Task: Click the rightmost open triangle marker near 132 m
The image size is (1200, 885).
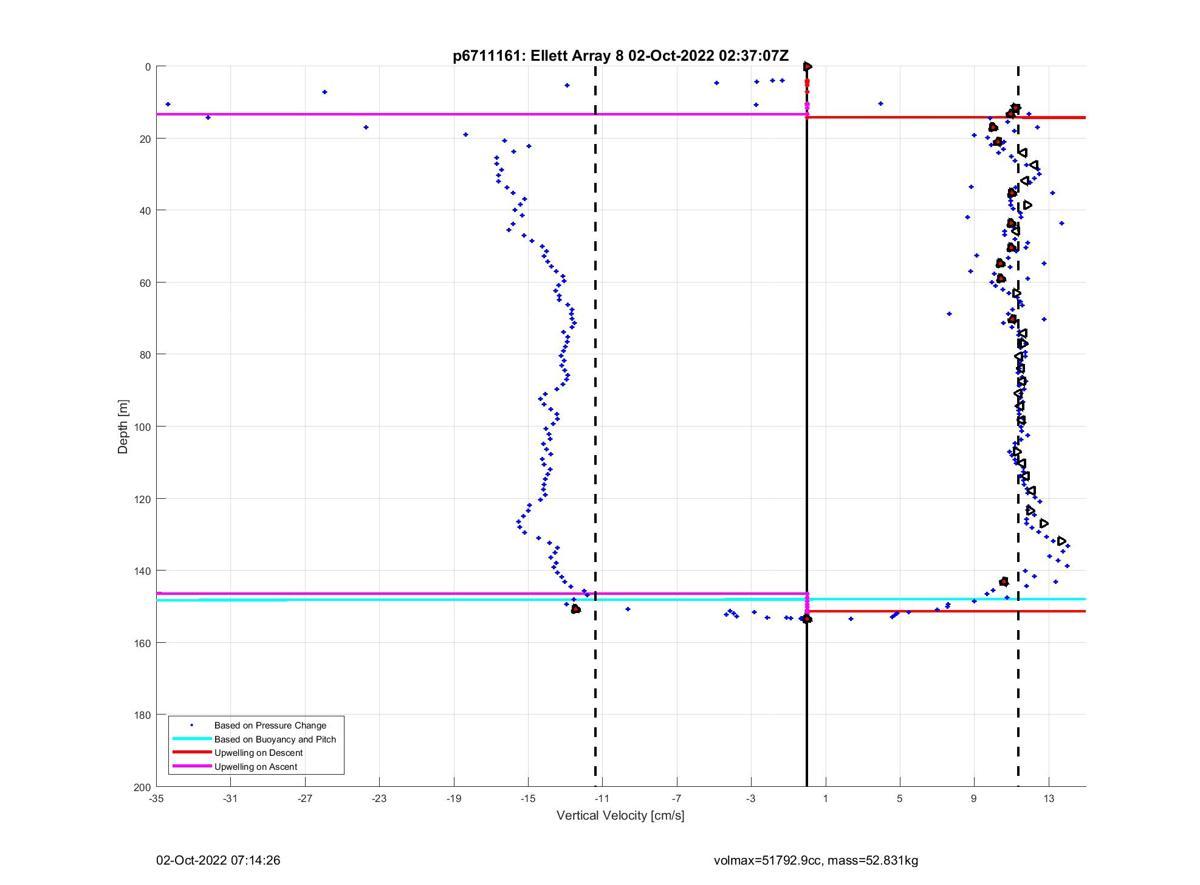Action: coord(1062,541)
